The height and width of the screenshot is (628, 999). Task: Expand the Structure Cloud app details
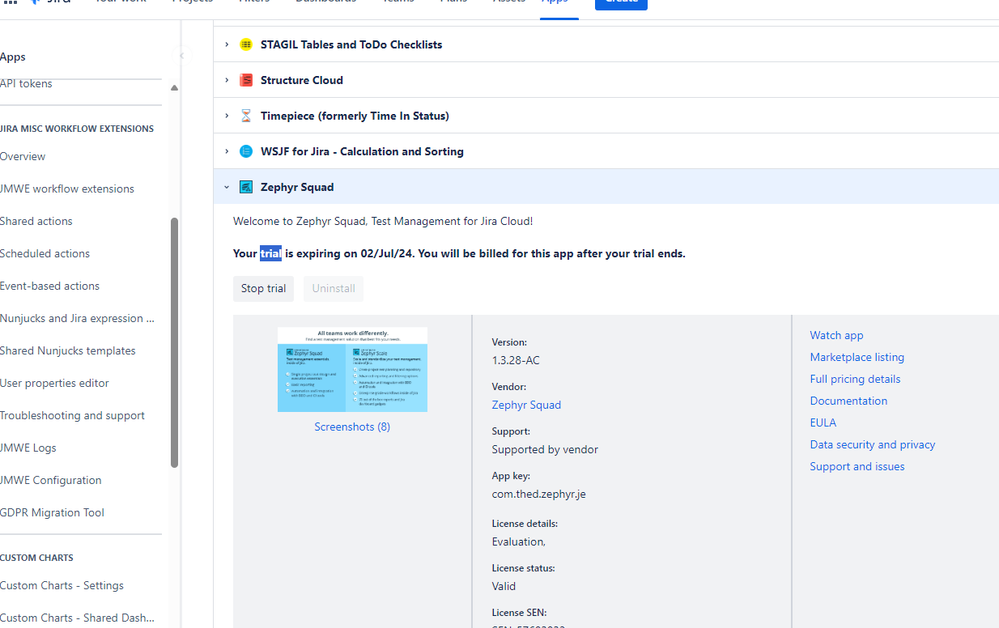tap(227, 80)
